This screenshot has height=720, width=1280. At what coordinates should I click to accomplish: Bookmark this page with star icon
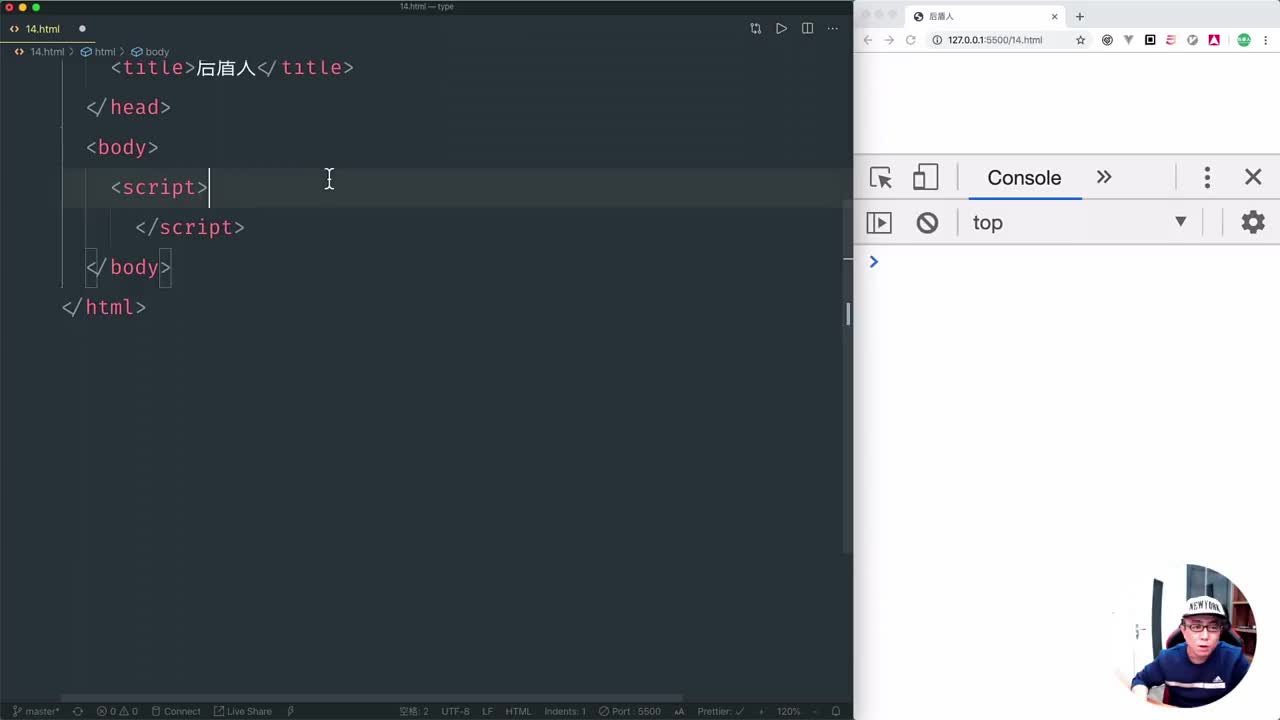[x=1080, y=40]
